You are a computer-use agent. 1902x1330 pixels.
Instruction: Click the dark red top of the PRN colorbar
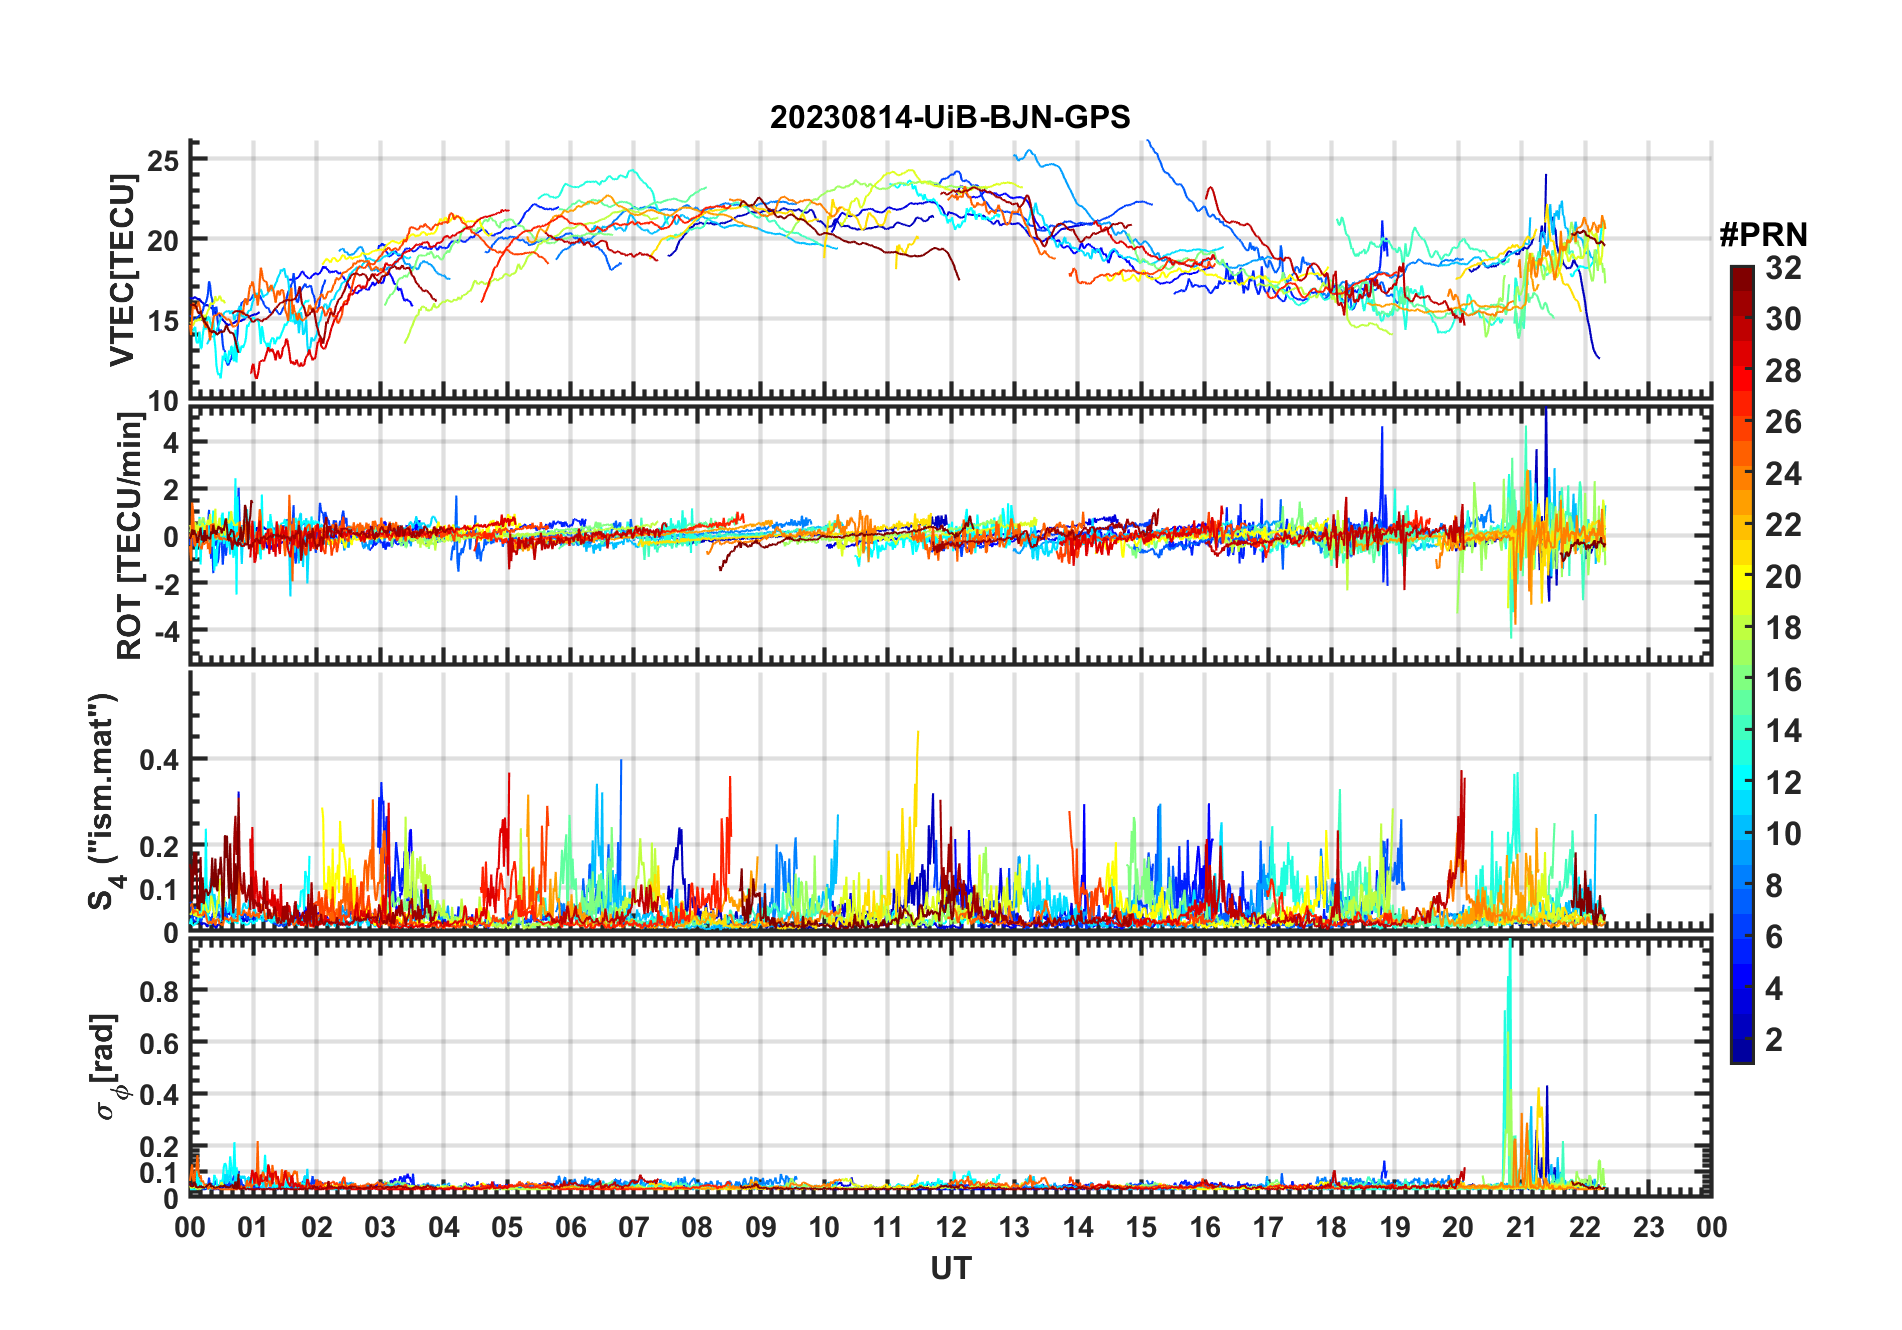(x=1741, y=273)
